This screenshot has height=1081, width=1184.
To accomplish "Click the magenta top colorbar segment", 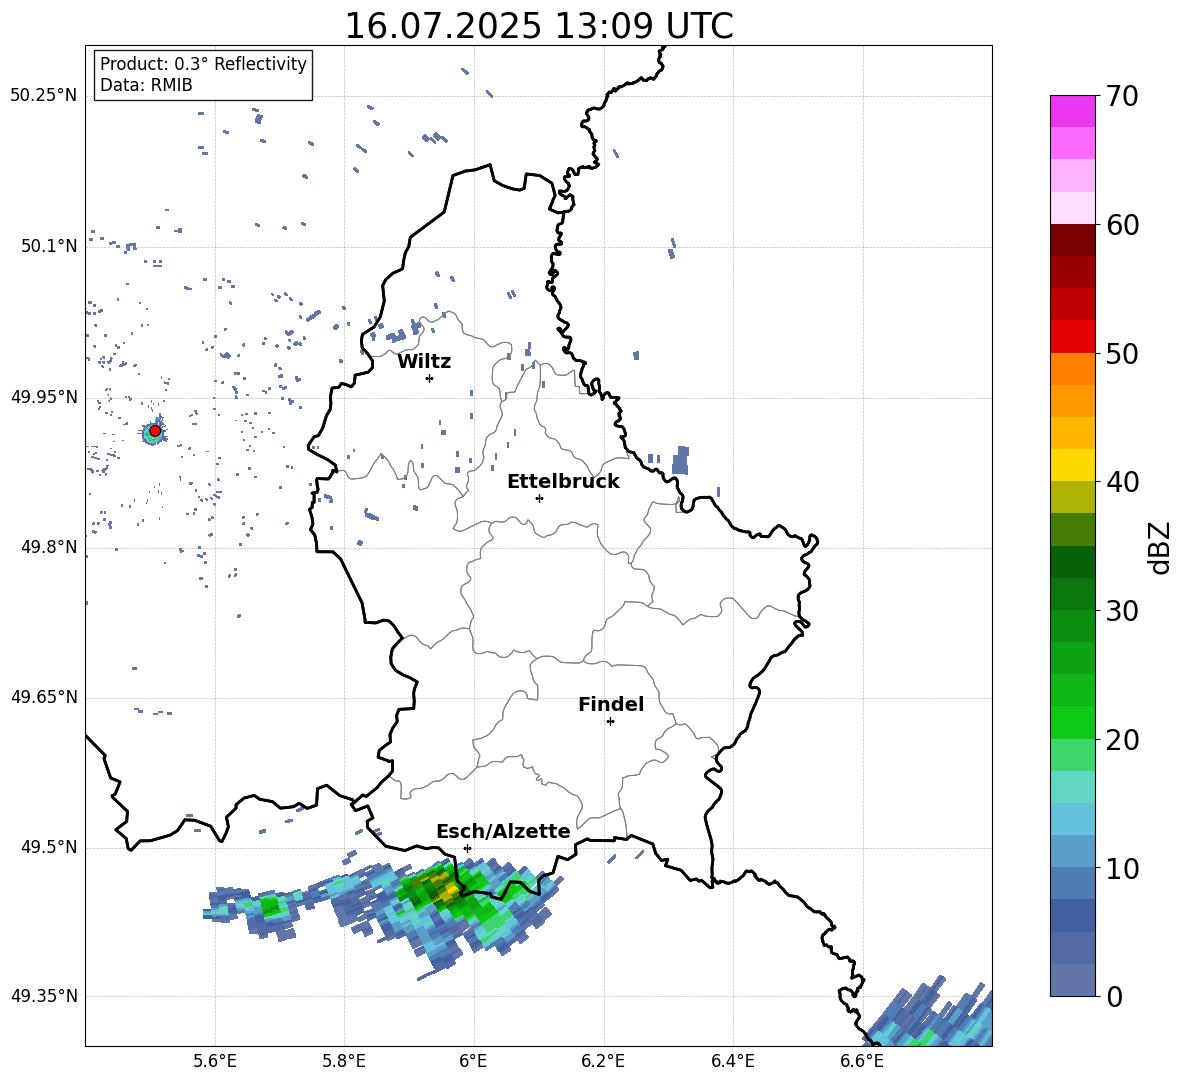I will pyautogui.click(x=1072, y=112).
